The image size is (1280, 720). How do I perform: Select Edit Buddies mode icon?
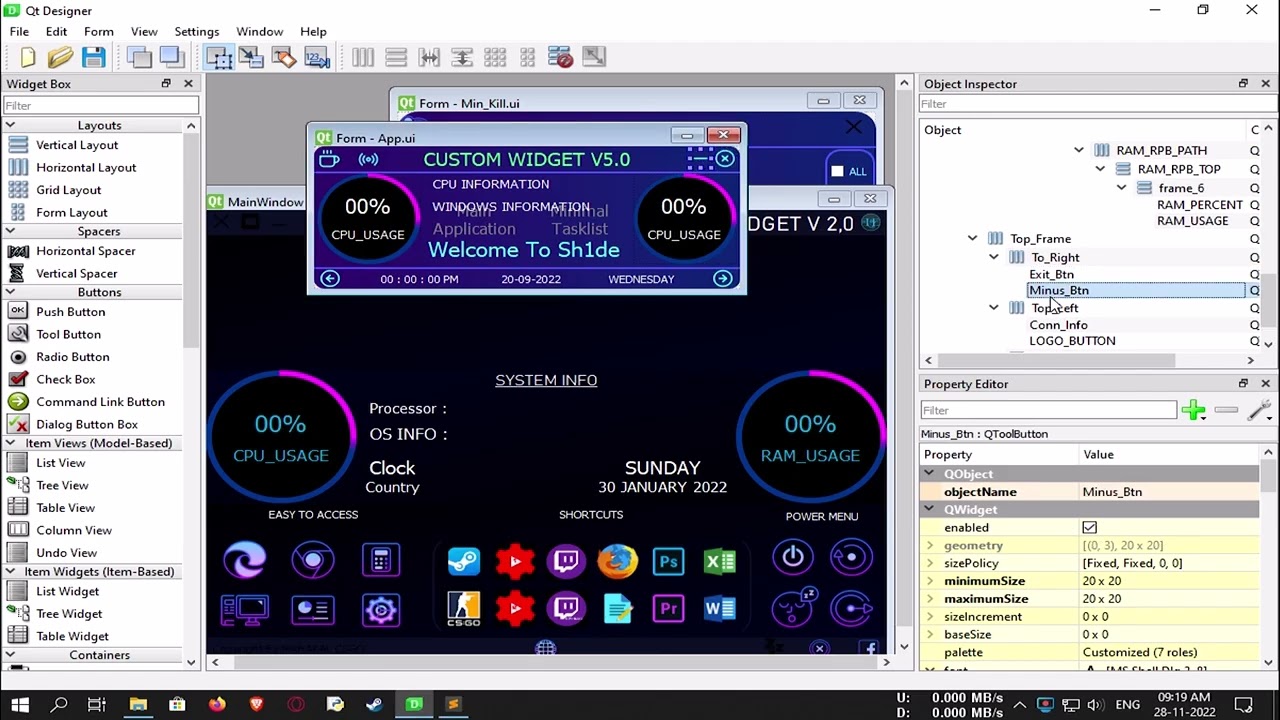(284, 57)
